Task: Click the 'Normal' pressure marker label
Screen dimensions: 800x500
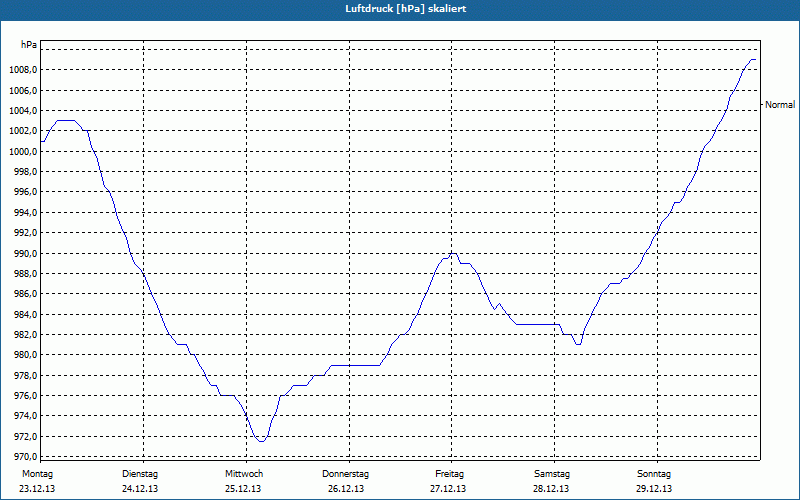Action: (780, 105)
